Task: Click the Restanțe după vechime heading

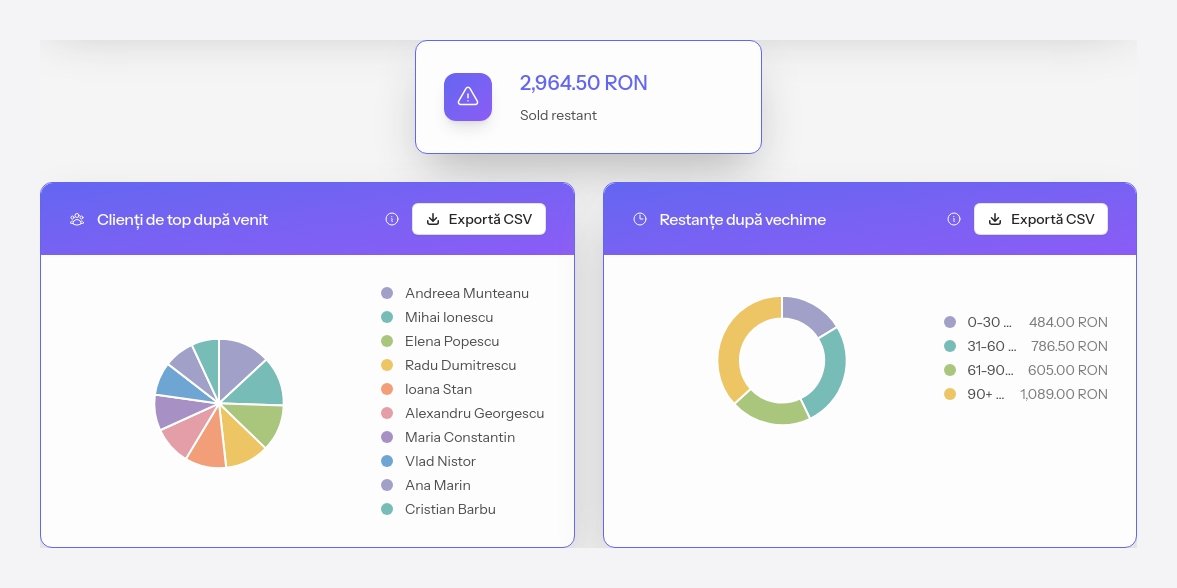Action: pyautogui.click(x=742, y=219)
